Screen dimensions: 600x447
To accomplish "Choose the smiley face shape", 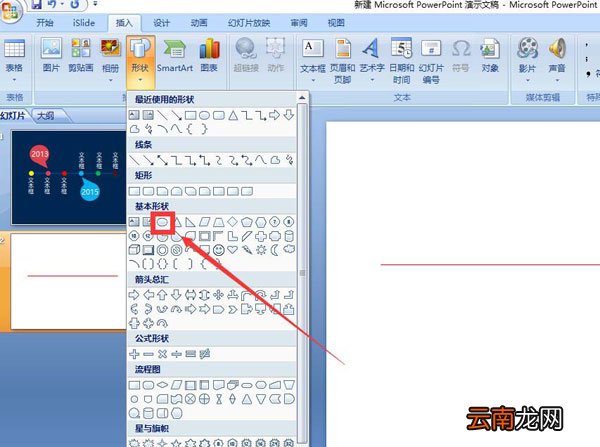I will click(x=218, y=250).
